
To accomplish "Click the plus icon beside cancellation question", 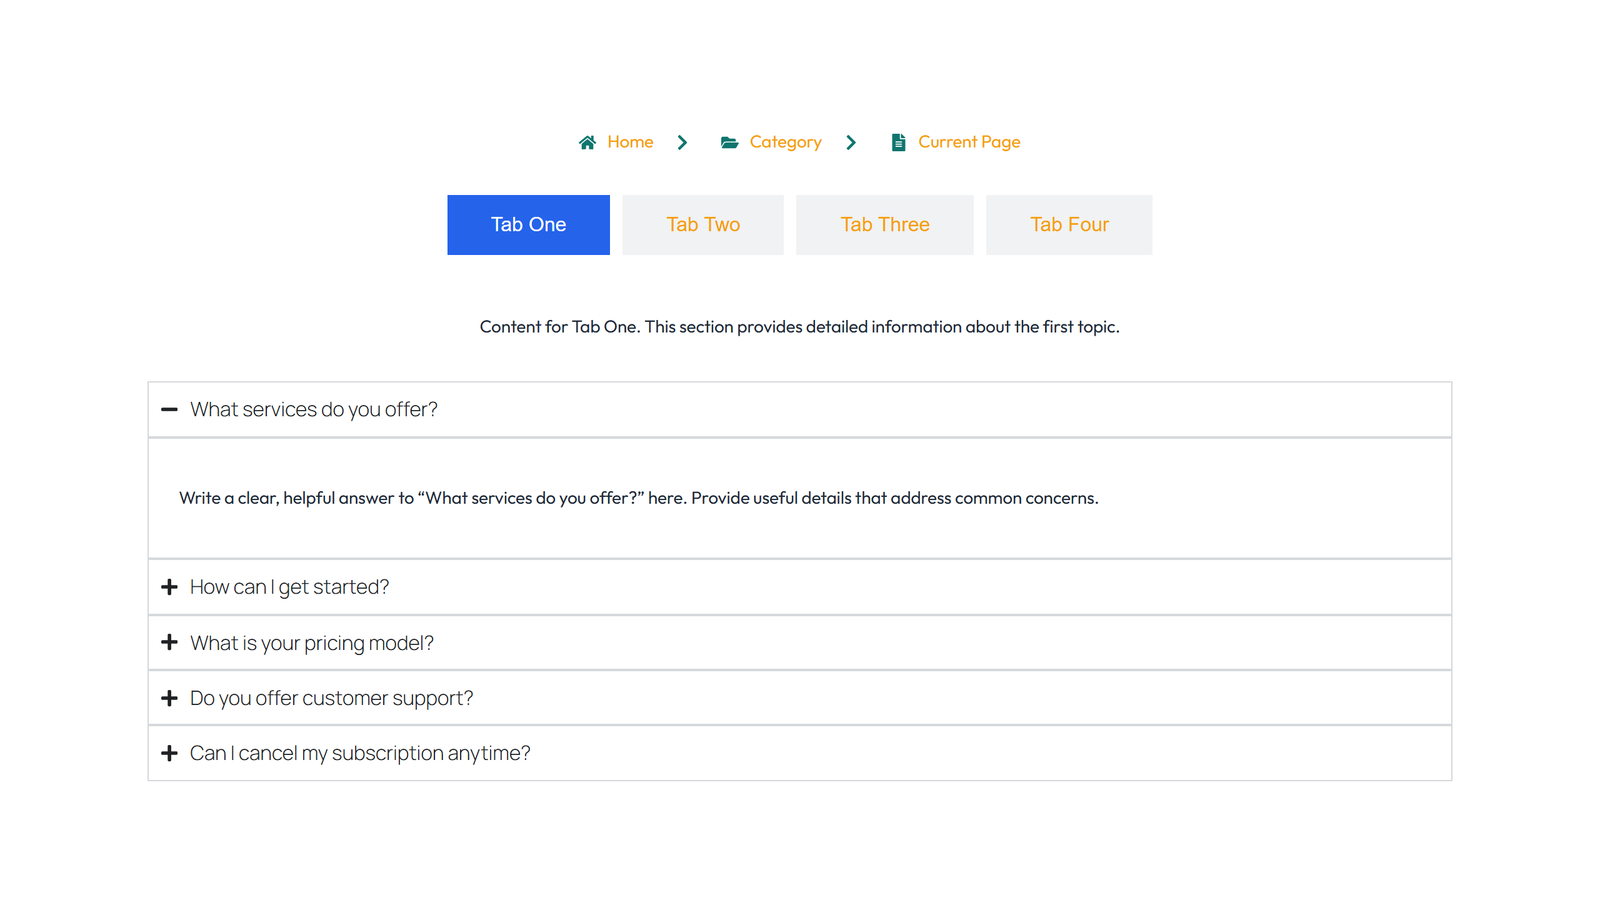I will (169, 753).
